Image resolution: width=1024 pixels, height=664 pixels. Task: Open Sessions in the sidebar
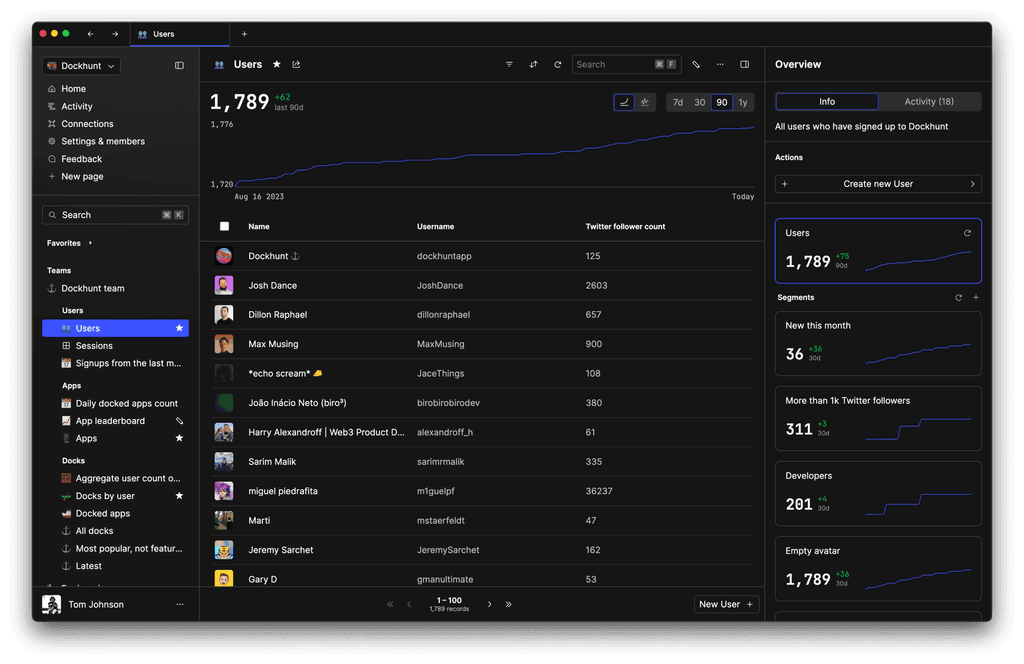(x=93, y=346)
